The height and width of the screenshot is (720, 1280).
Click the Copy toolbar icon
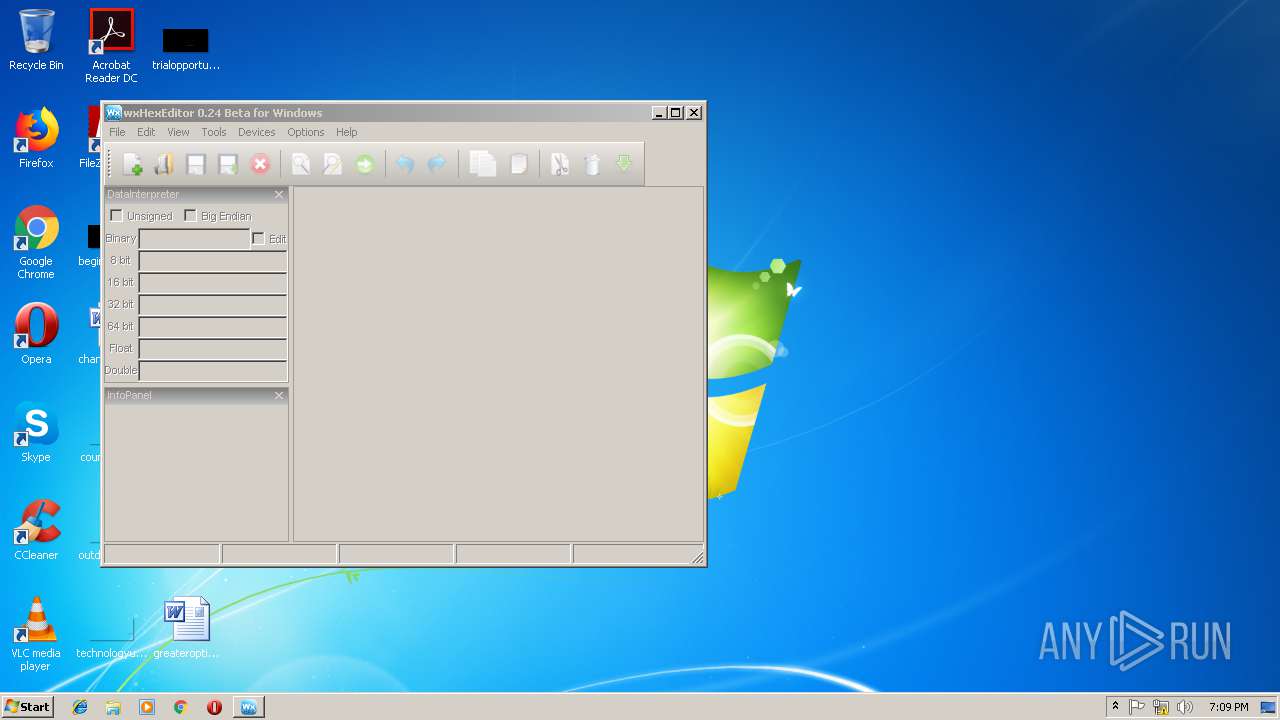pyautogui.click(x=483, y=164)
